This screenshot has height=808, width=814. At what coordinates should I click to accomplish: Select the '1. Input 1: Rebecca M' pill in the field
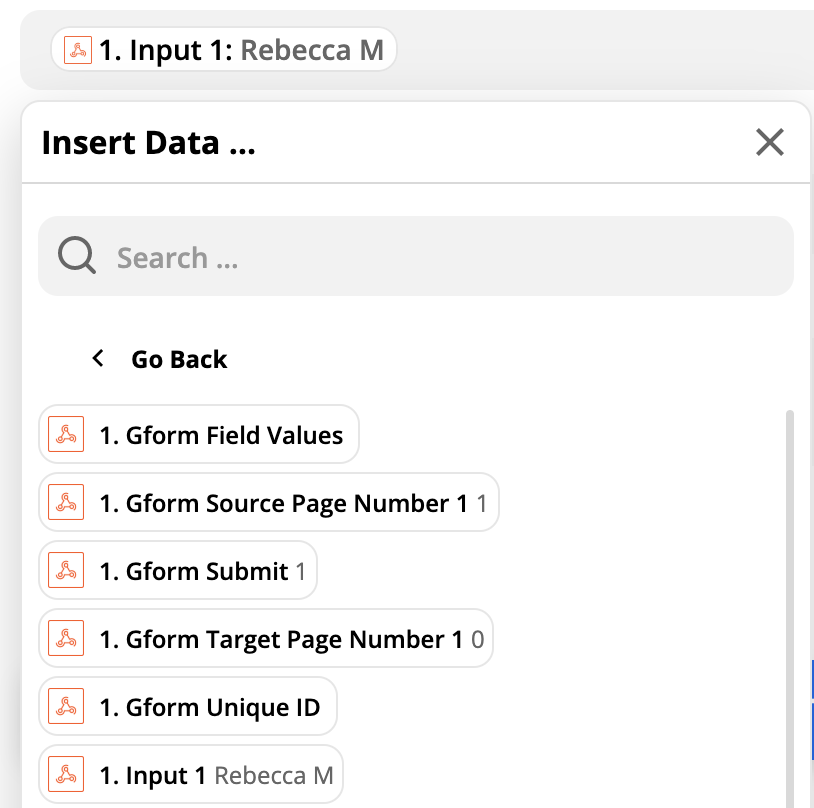pos(224,49)
